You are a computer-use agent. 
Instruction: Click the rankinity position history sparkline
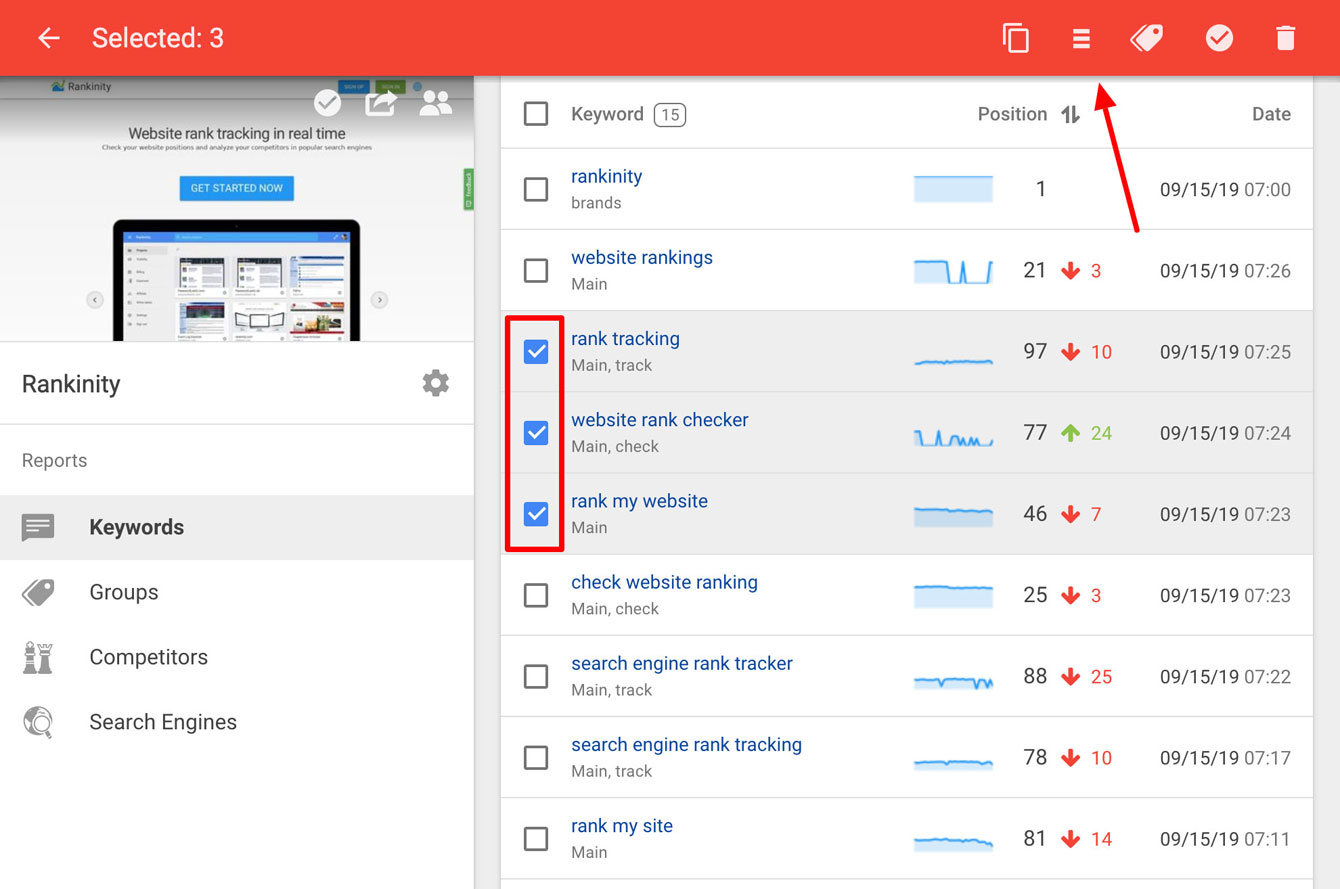pyautogui.click(x=953, y=189)
